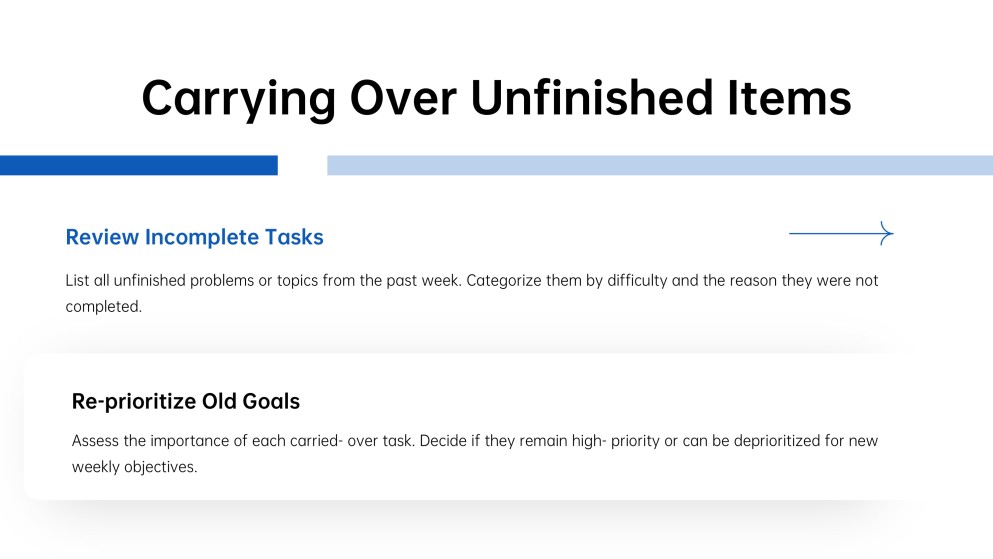
Task: Open the 'Review Incomplete Tasks' heading
Action: pyautogui.click(x=194, y=237)
